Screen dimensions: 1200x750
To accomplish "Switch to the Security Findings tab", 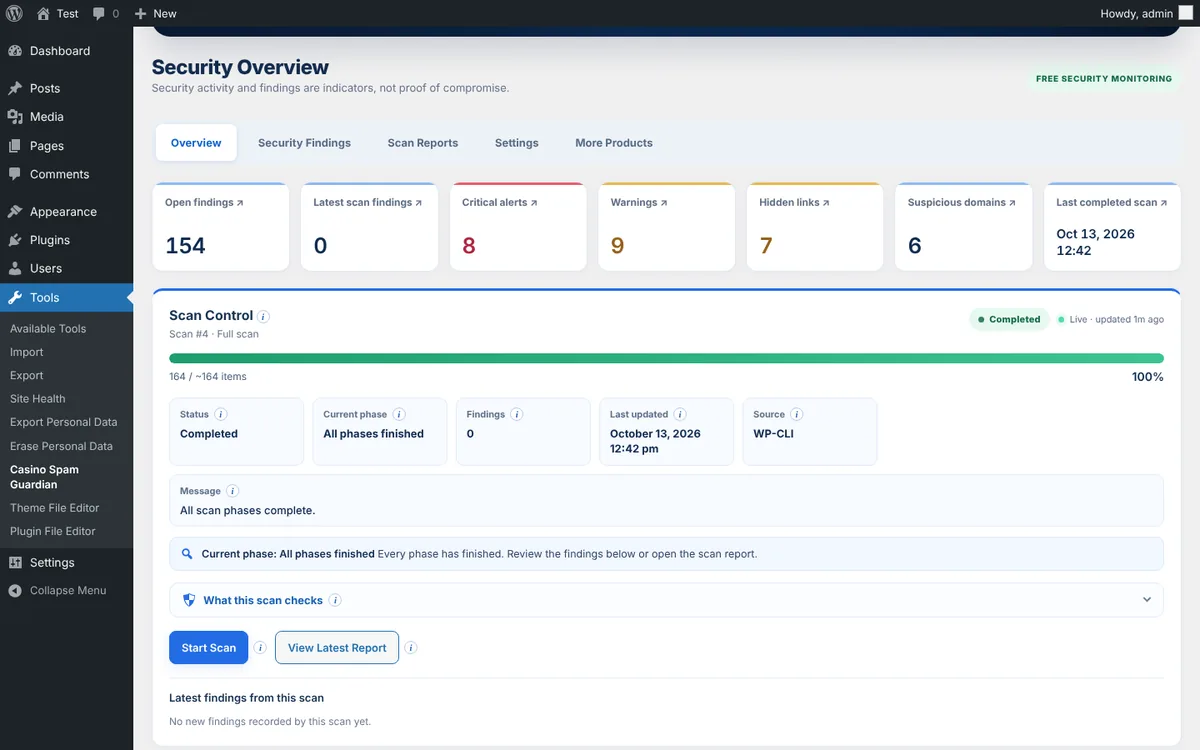I will point(304,143).
